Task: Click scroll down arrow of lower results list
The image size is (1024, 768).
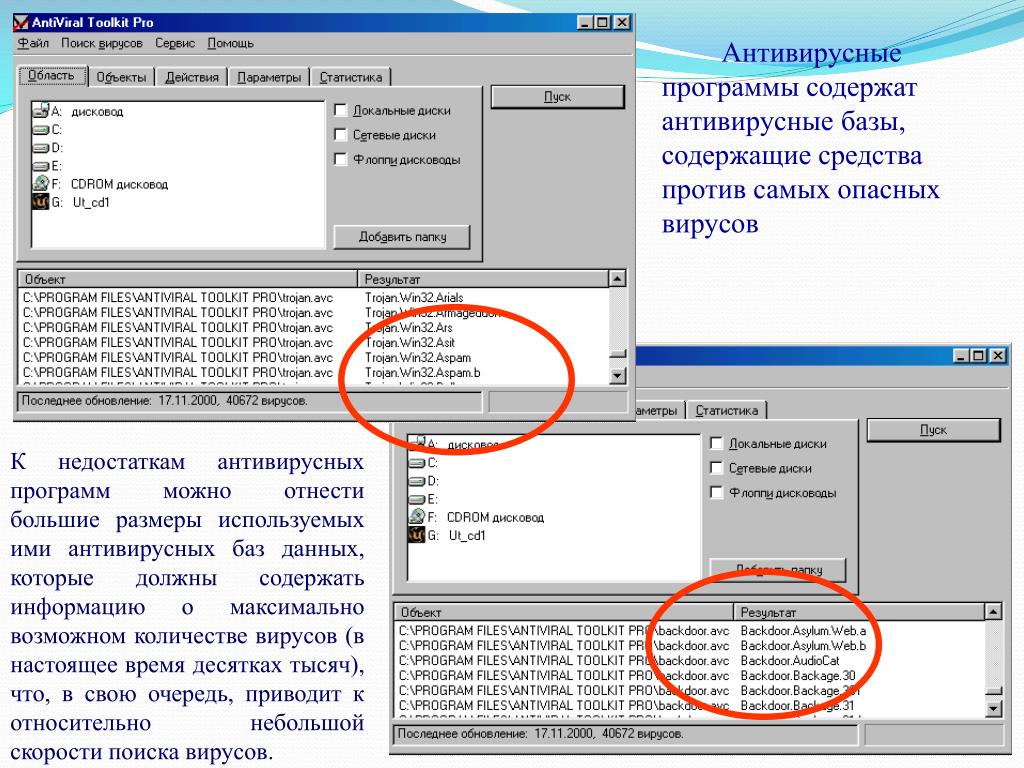Action: tap(993, 709)
